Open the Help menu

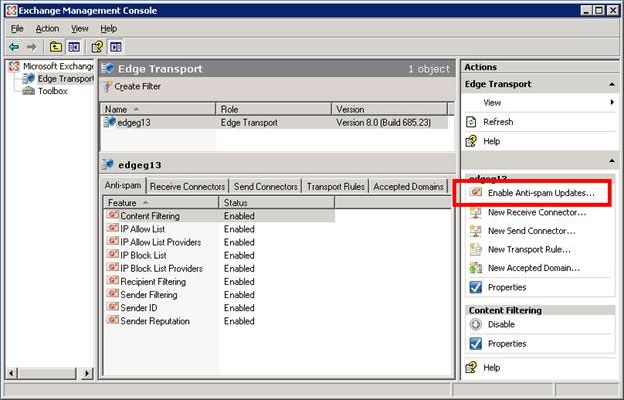109,29
